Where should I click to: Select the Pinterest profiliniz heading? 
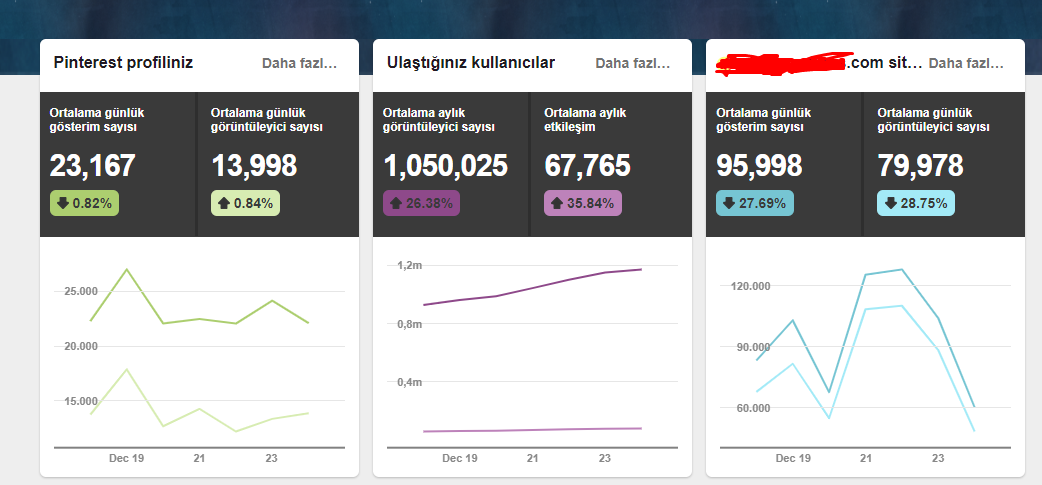click(123, 63)
